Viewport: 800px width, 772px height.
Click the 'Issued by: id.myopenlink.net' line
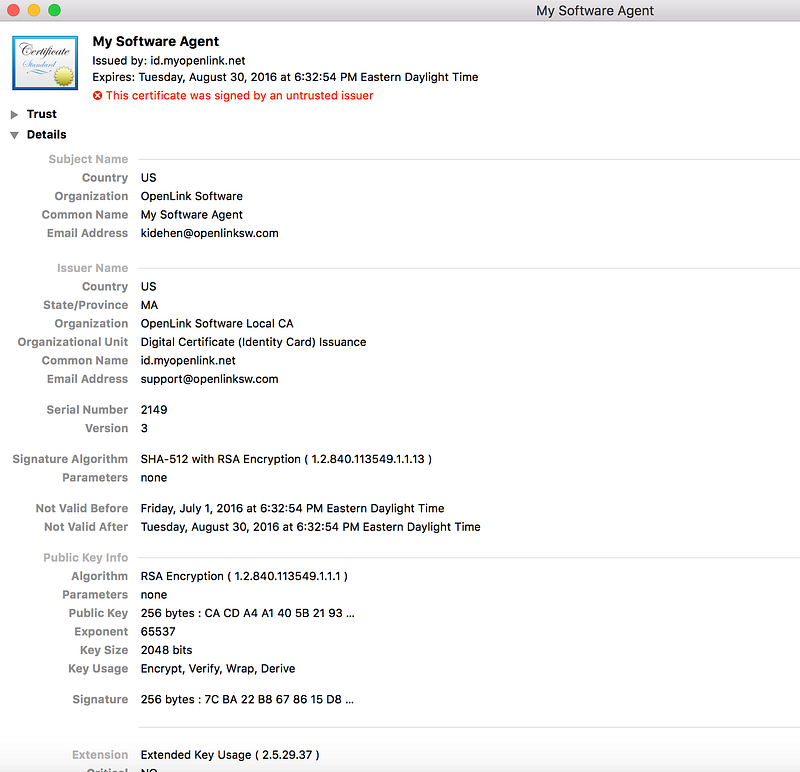coord(168,61)
